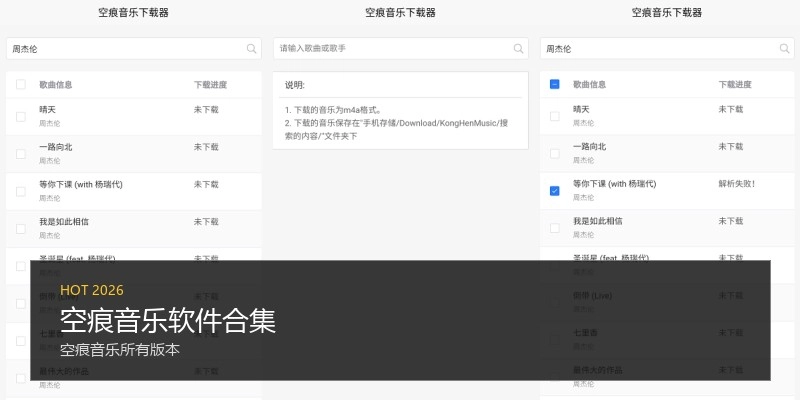Click 等你下课 (with 杨瑞代) in the right panel
800x400 pixels.
point(615,184)
